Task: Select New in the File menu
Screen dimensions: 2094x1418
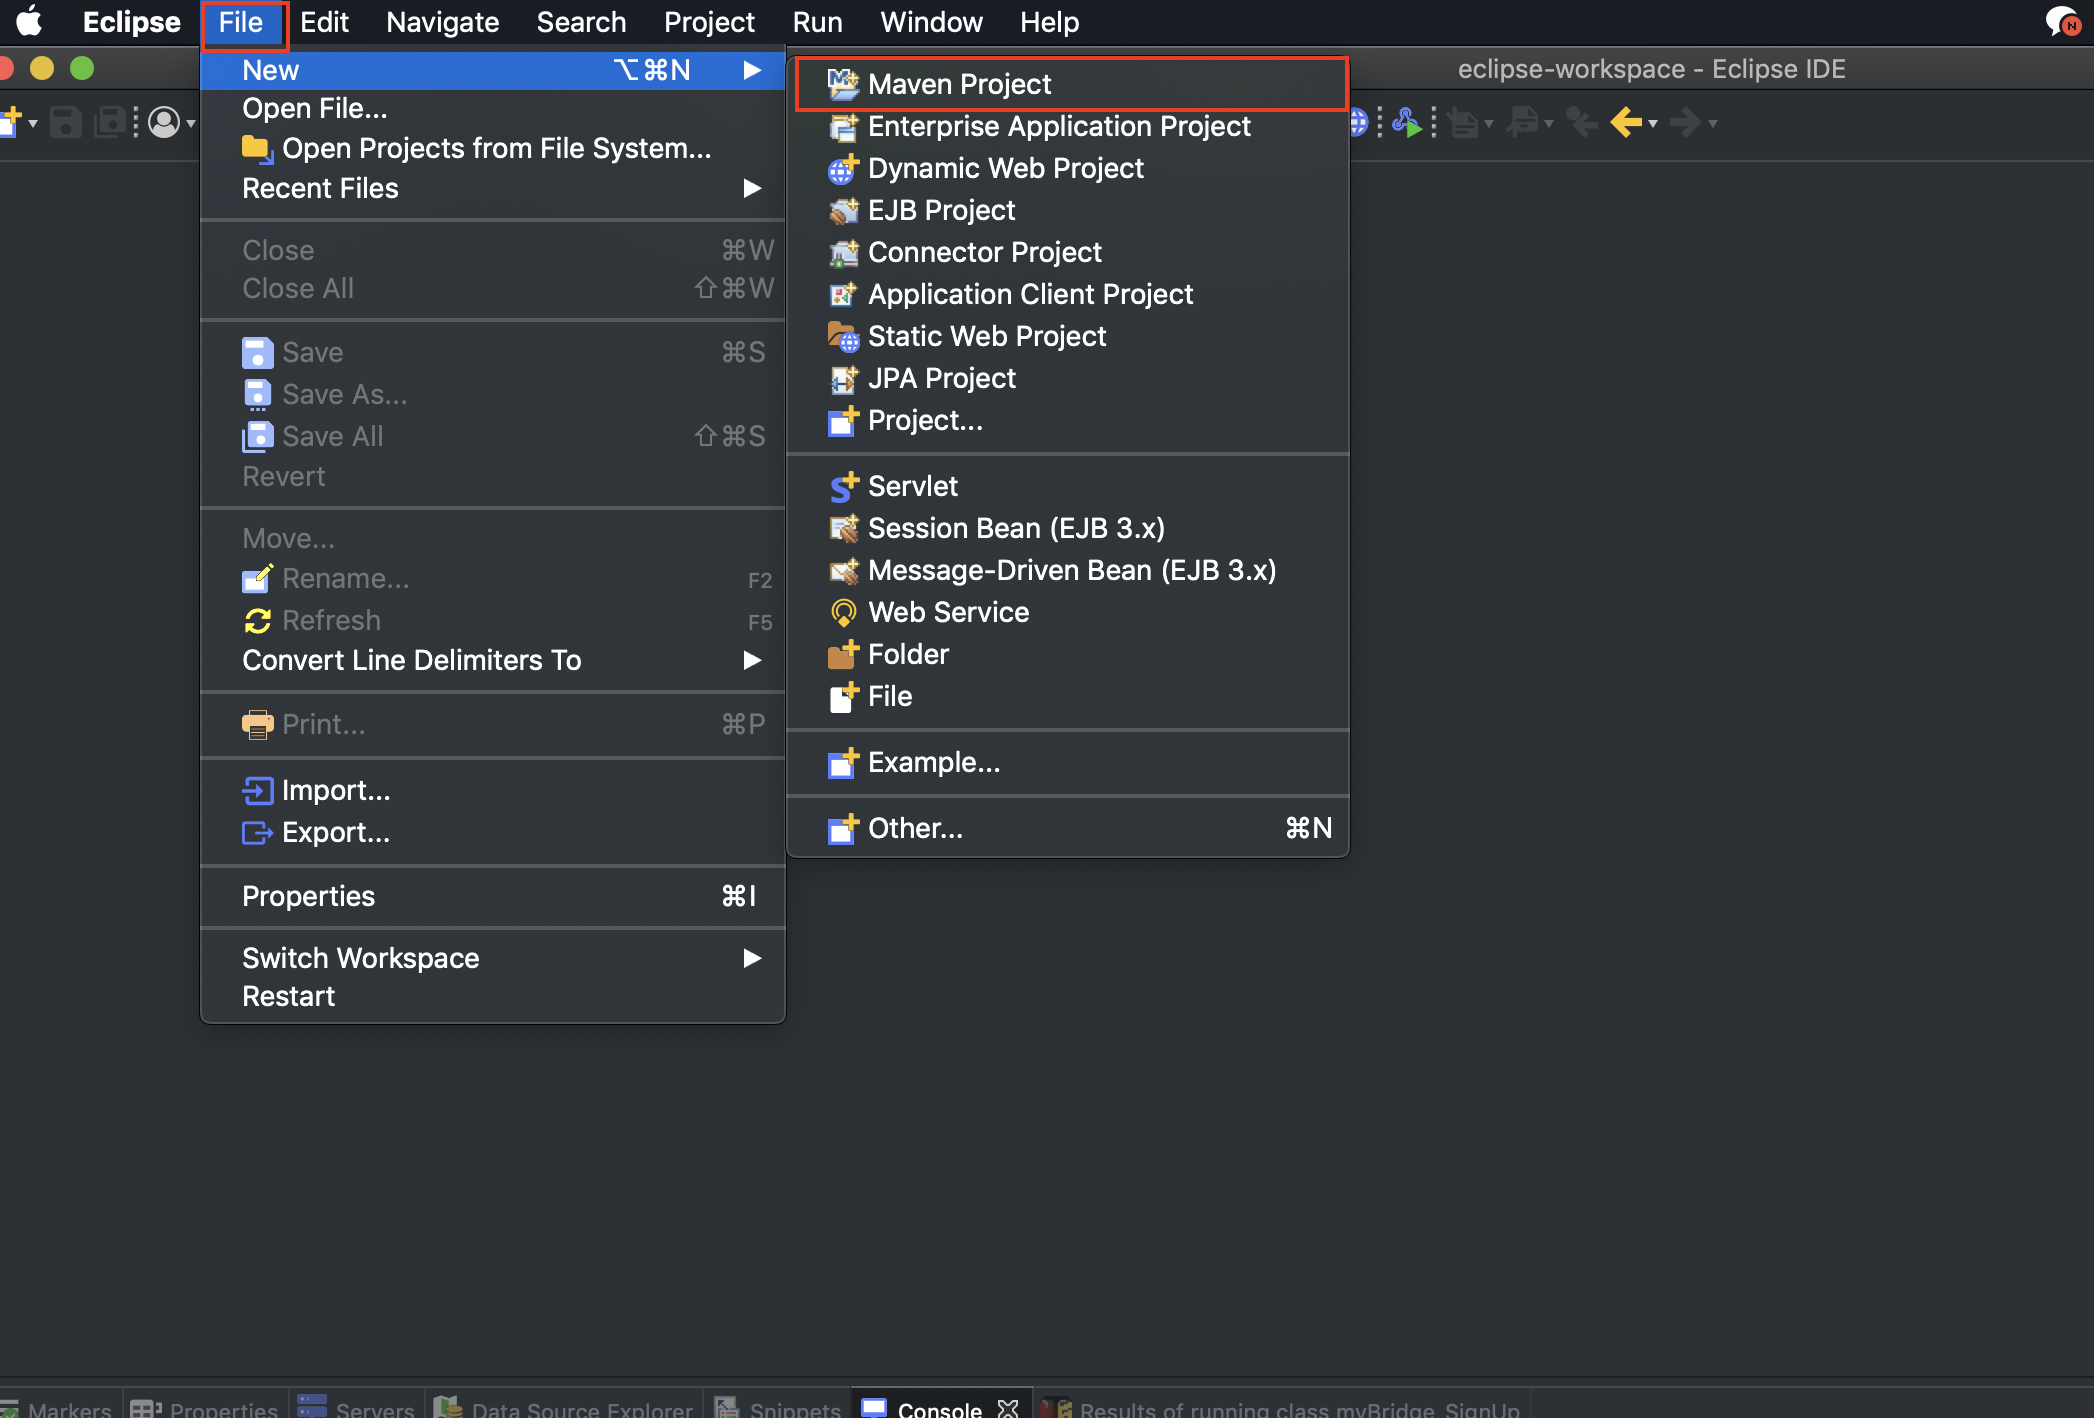Action: [x=493, y=70]
